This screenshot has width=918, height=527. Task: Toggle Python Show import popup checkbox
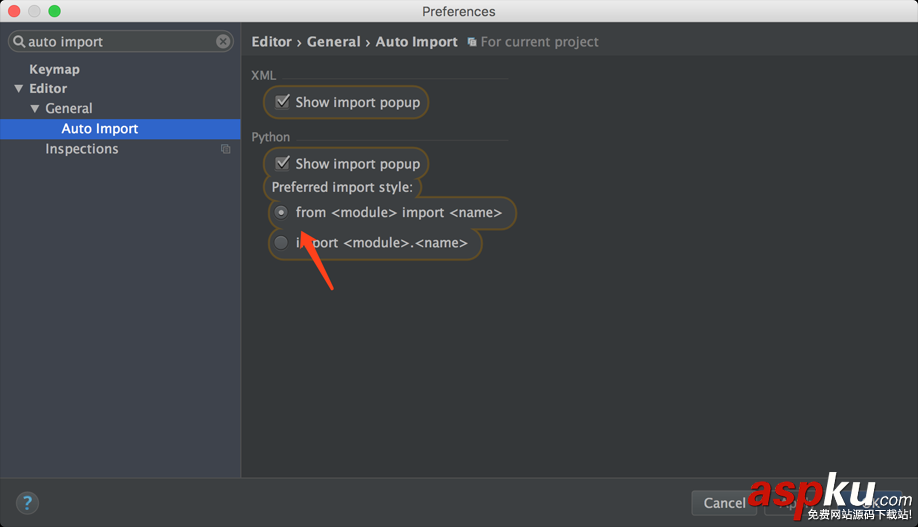(x=283, y=164)
